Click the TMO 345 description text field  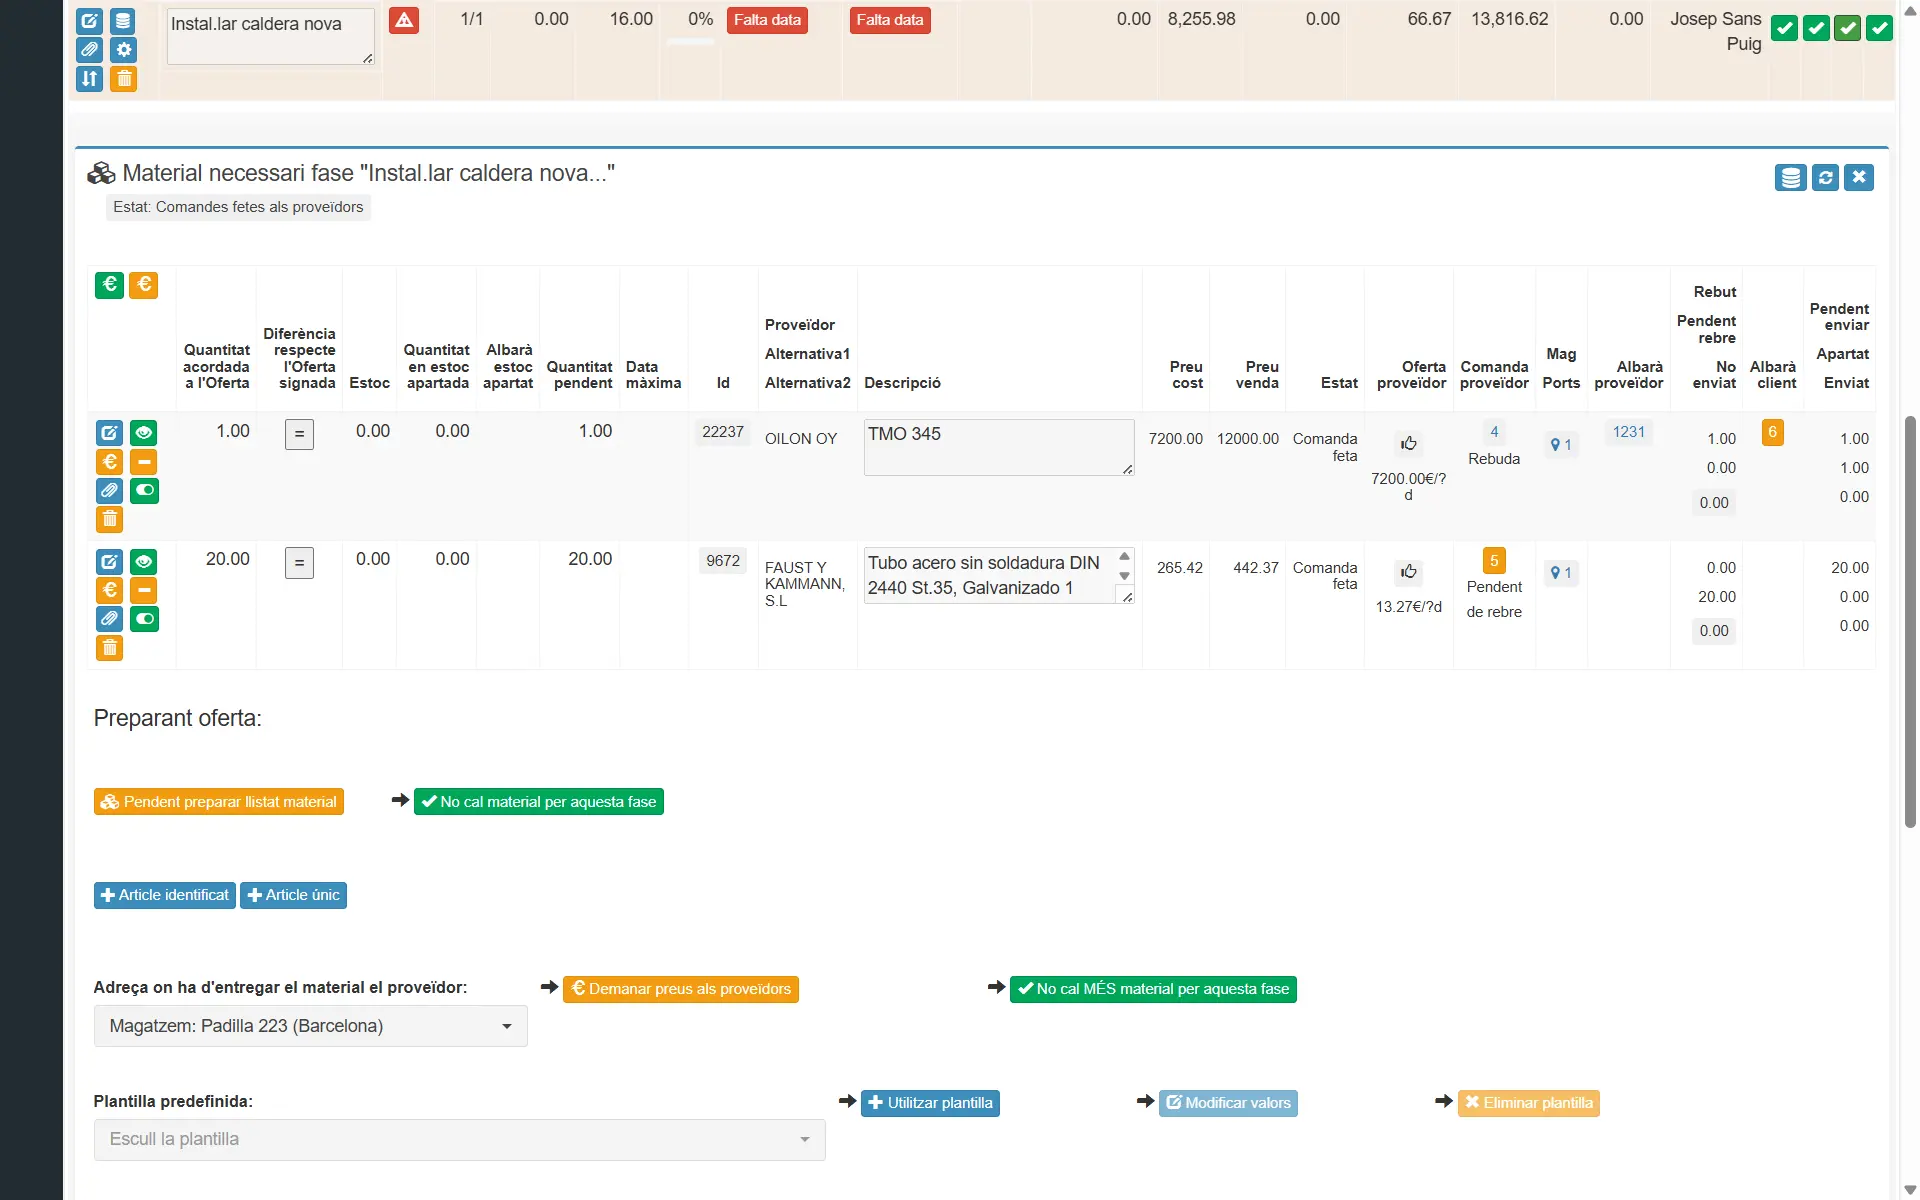click(997, 446)
